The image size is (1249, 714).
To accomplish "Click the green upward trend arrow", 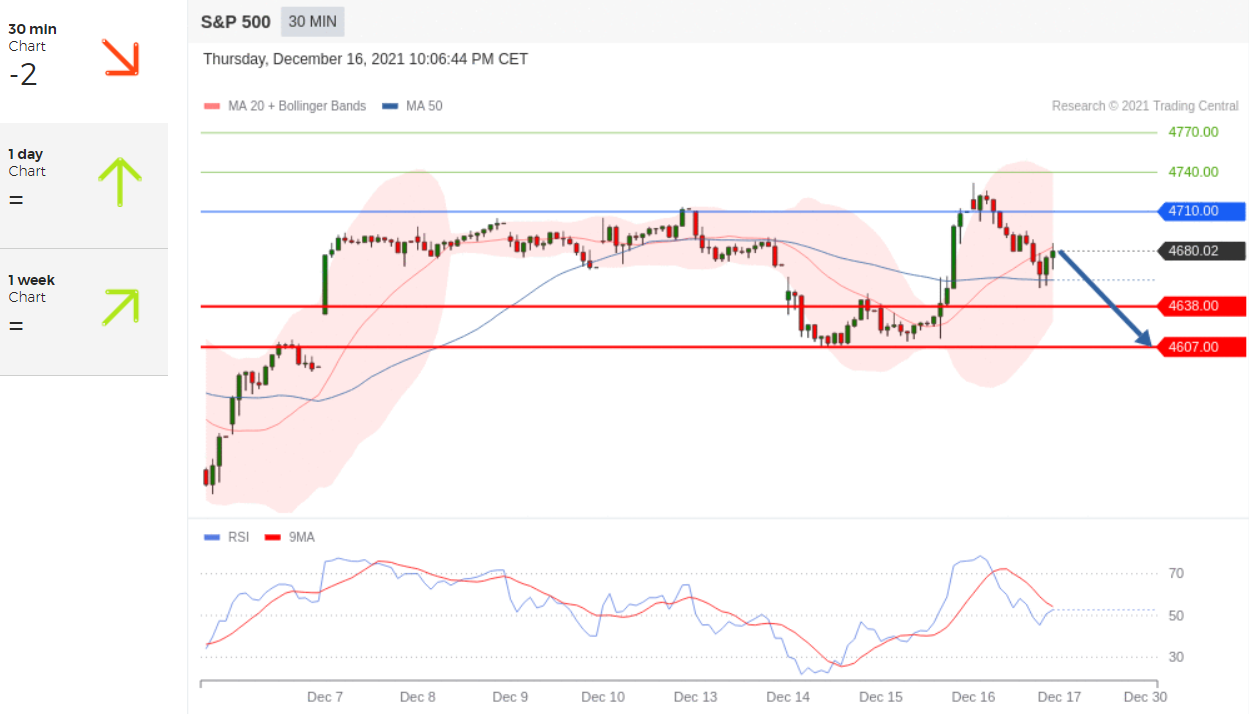I will pyautogui.click(x=120, y=182).
